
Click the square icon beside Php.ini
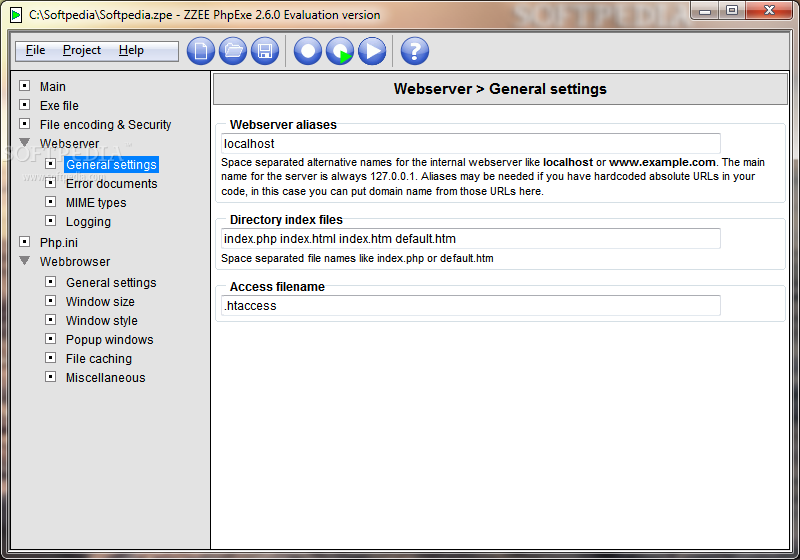click(x=24, y=242)
